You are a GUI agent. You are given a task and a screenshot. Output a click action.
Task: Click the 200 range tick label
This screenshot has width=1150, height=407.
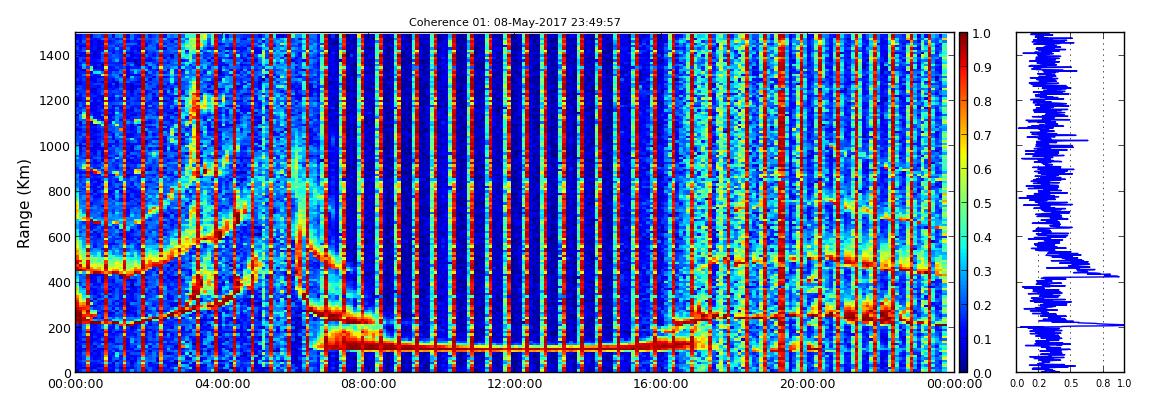59,328
